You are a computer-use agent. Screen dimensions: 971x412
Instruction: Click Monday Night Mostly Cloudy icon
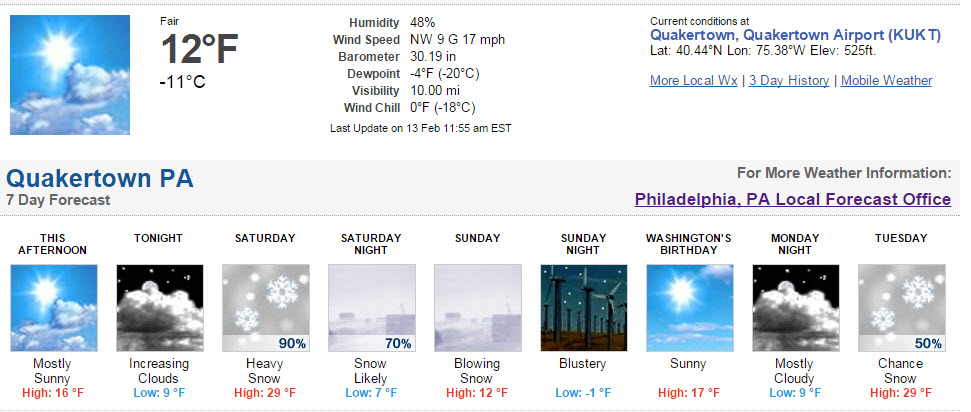(x=796, y=308)
